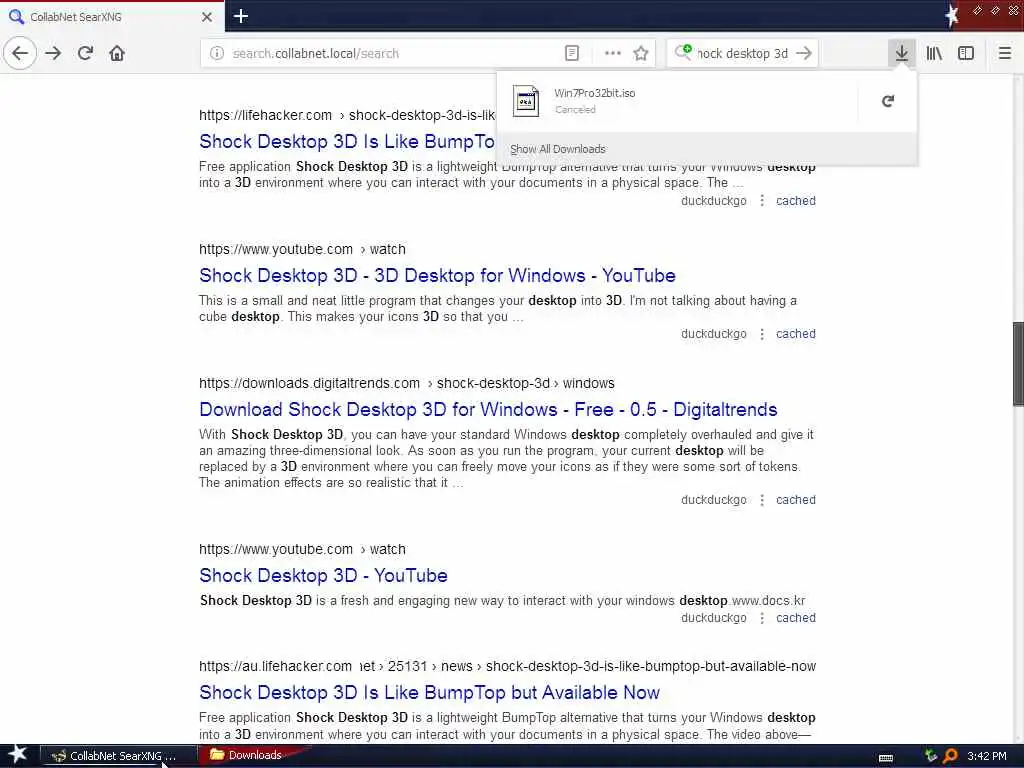The height and width of the screenshot is (768, 1024).
Task: Open 'Shock Desktop 3D Is Like BumpTop' first result
Action: pyautogui.click(x=347, y=141)
